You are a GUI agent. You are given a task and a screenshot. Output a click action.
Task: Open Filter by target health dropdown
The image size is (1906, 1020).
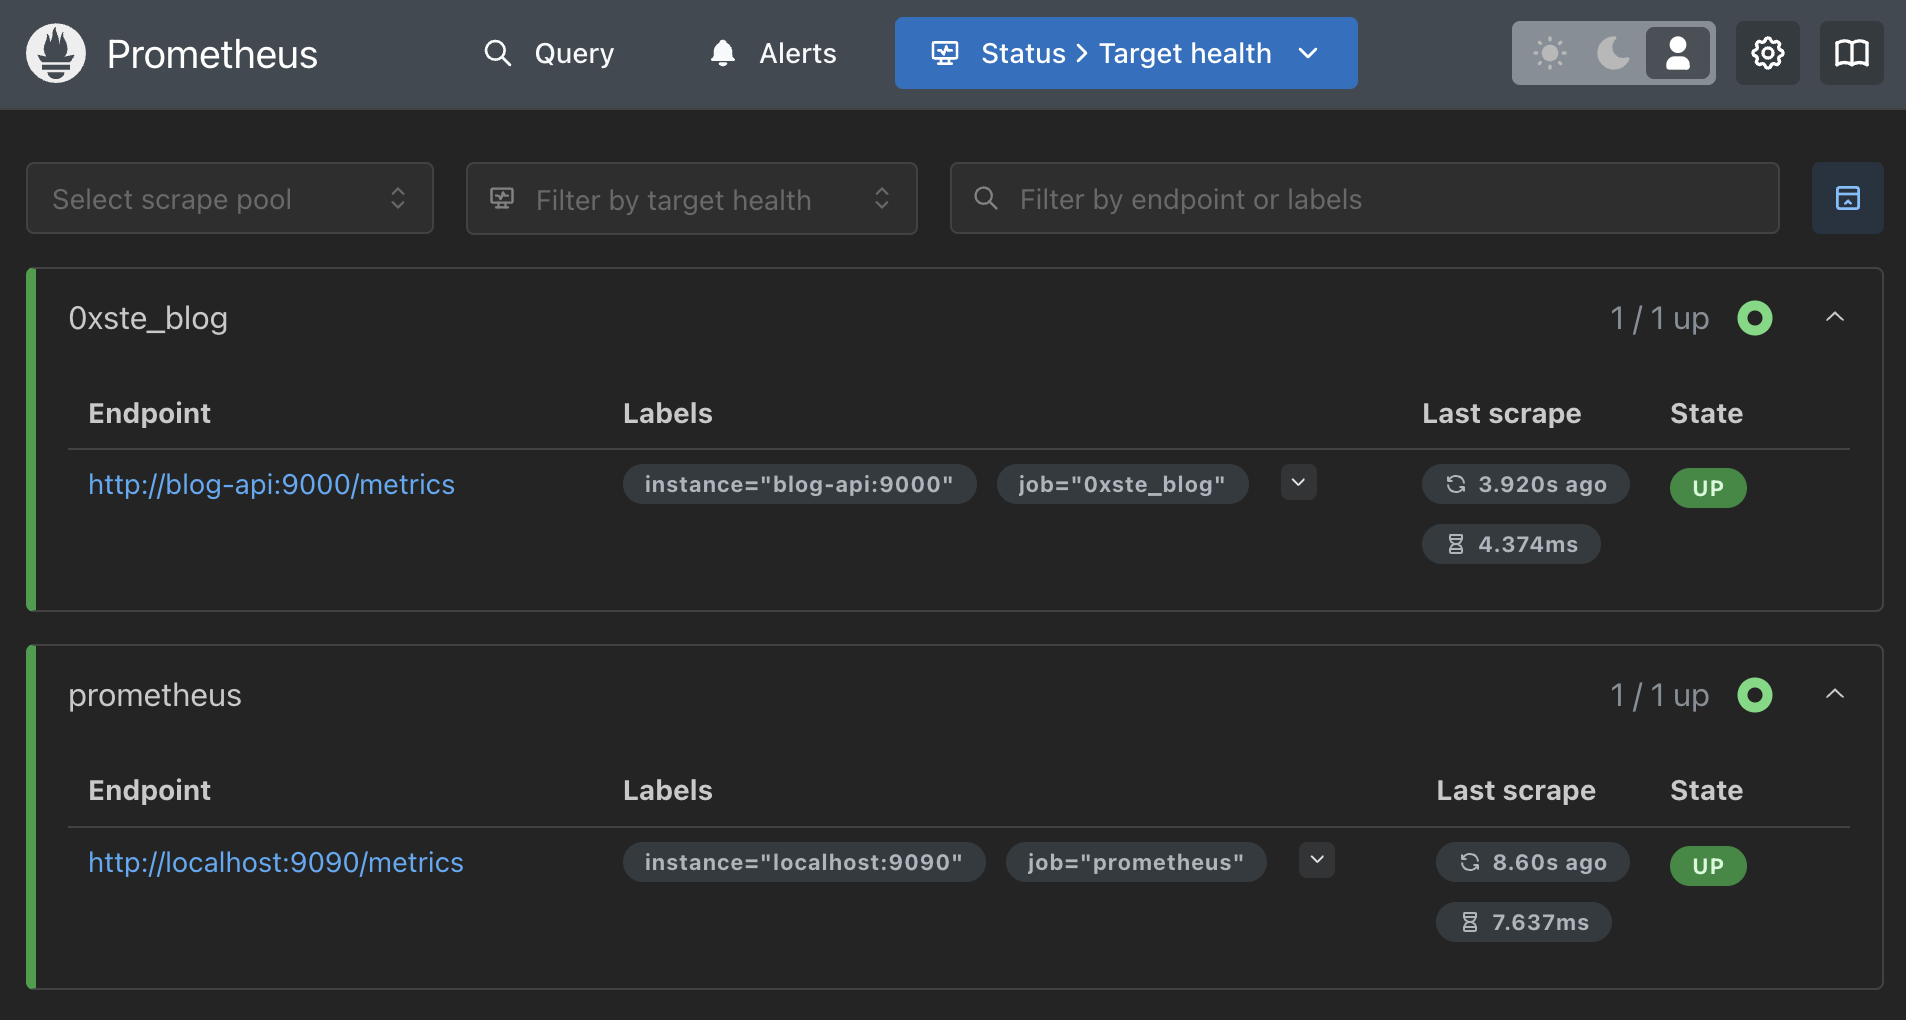point(691,198)
